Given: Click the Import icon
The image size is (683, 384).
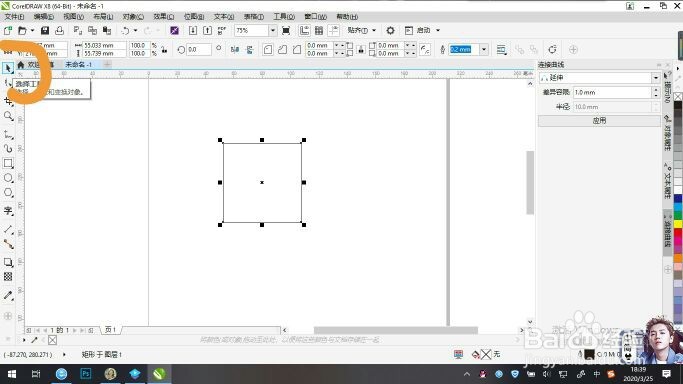Looking at the screenshot, I should click(193, 30).
